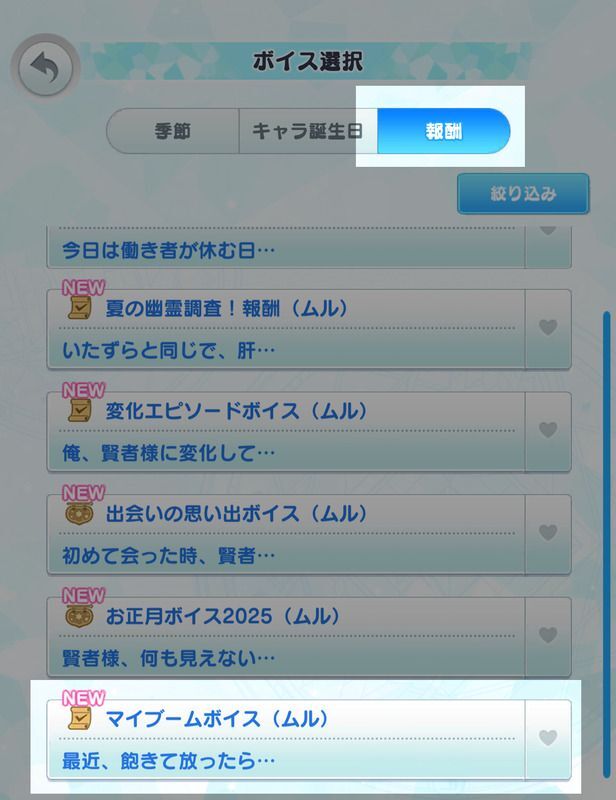
Task: Click NEW badge on 夏の幽霊調査 entry
Action: click(x=83, y=288)
